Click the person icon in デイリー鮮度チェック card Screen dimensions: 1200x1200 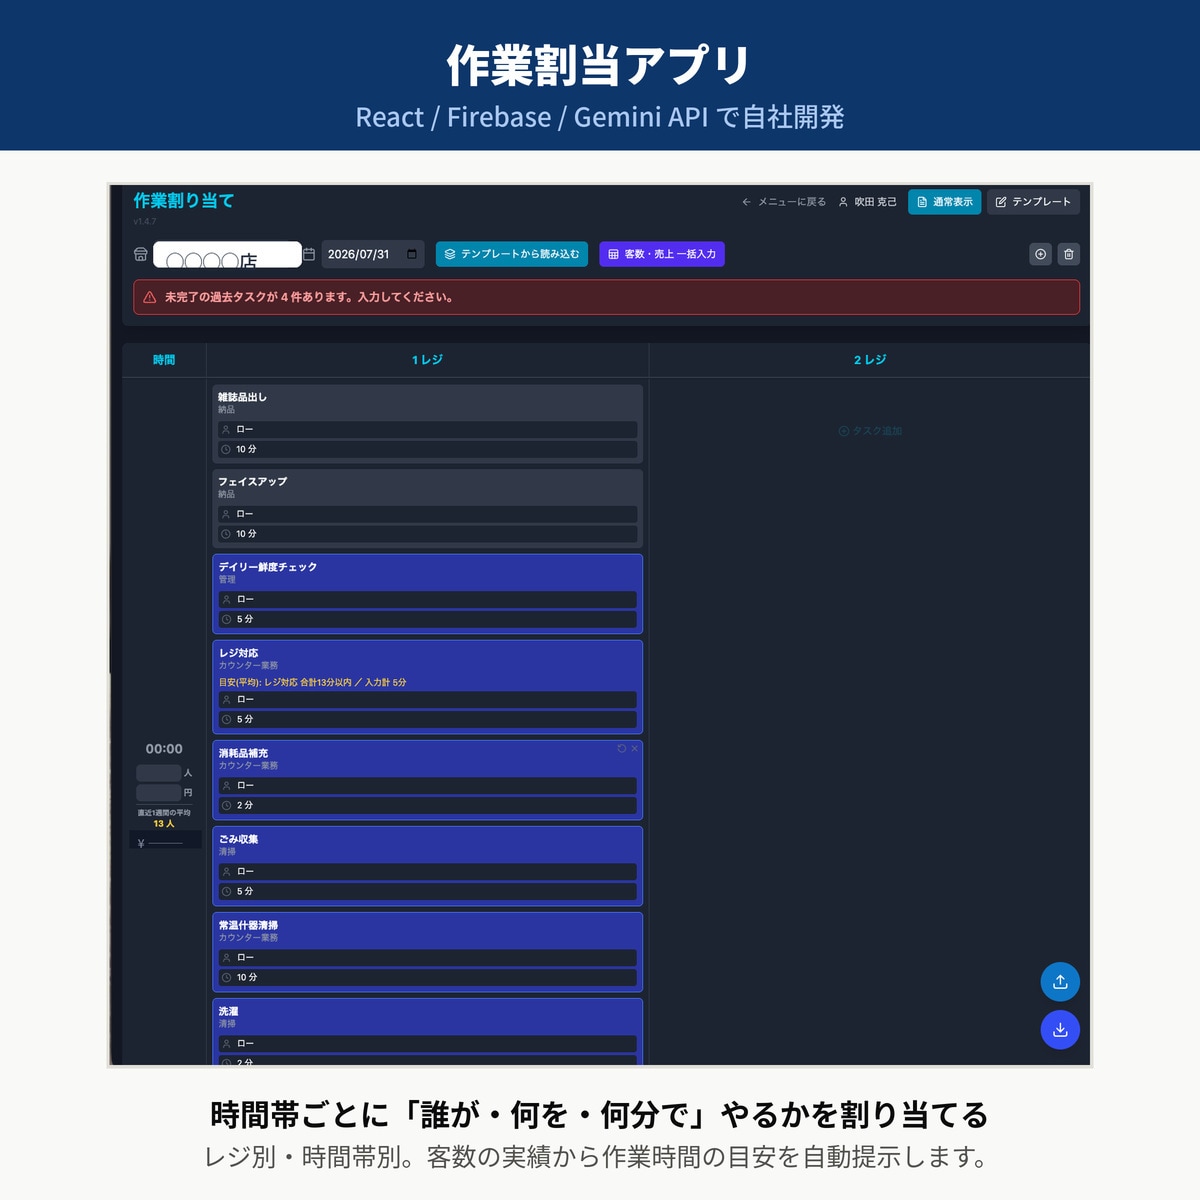(x=227, y=600)
